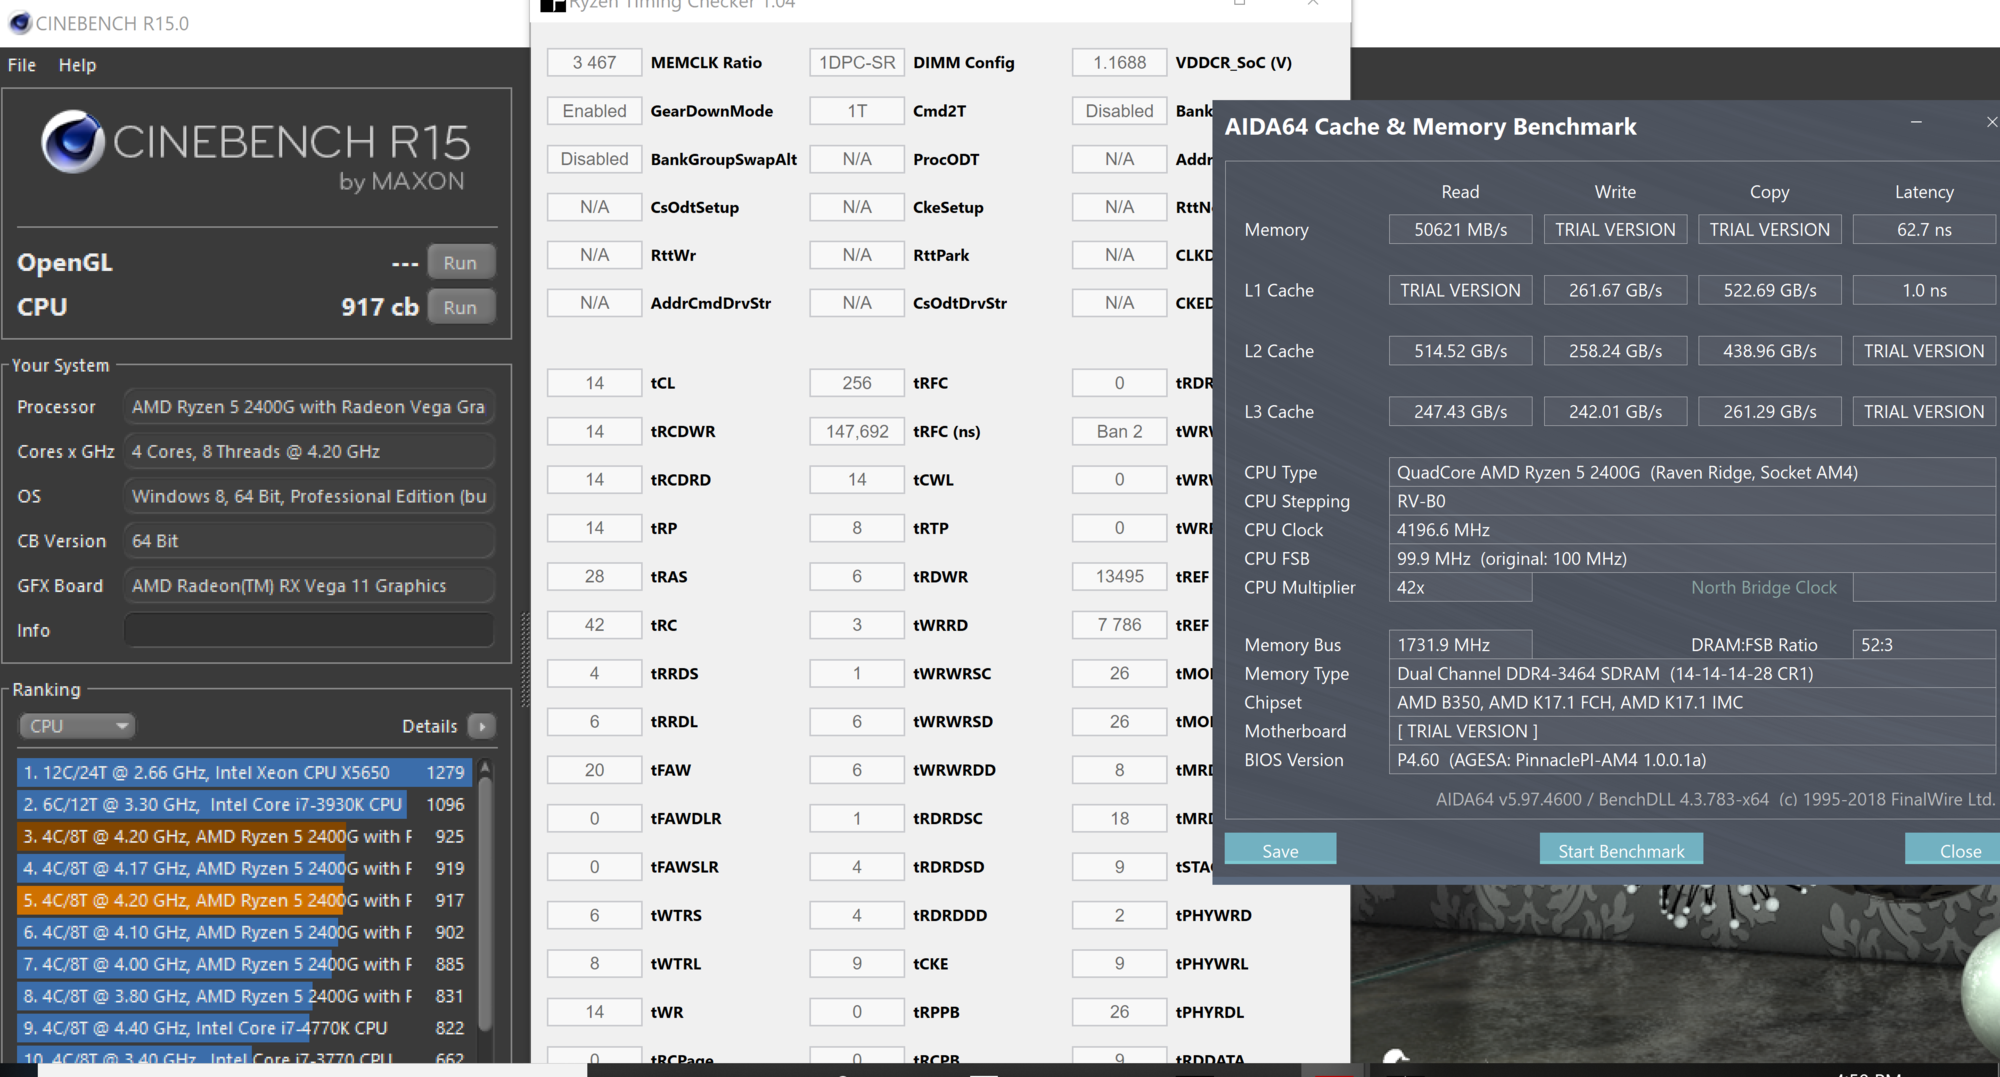Click the CPU Type field in AIDA64
Image resolution: width=2000 pixels, height=1077 pixels.
(x=1692, y=472)
